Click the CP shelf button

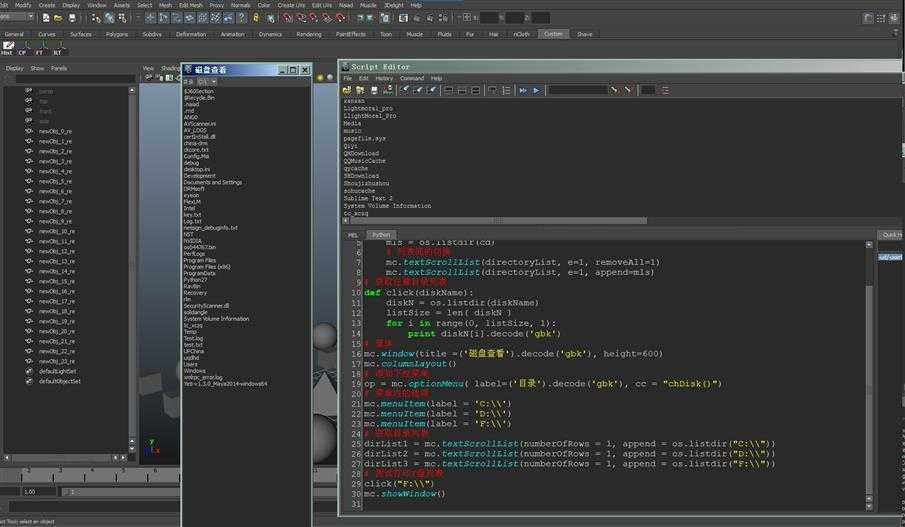(23, 47)
